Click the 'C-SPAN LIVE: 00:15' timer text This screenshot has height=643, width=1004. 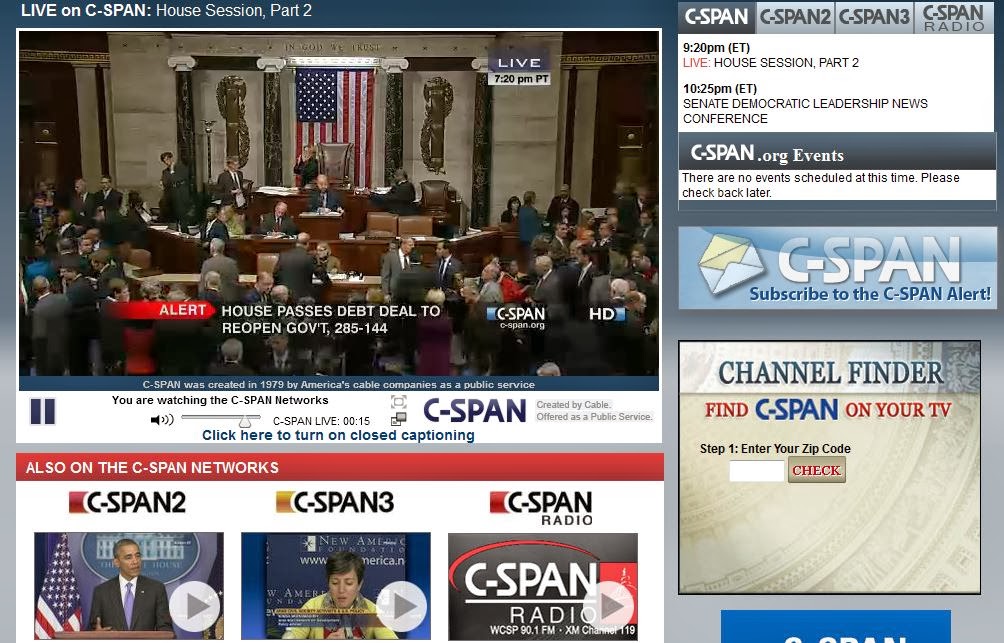click(321, 421)
